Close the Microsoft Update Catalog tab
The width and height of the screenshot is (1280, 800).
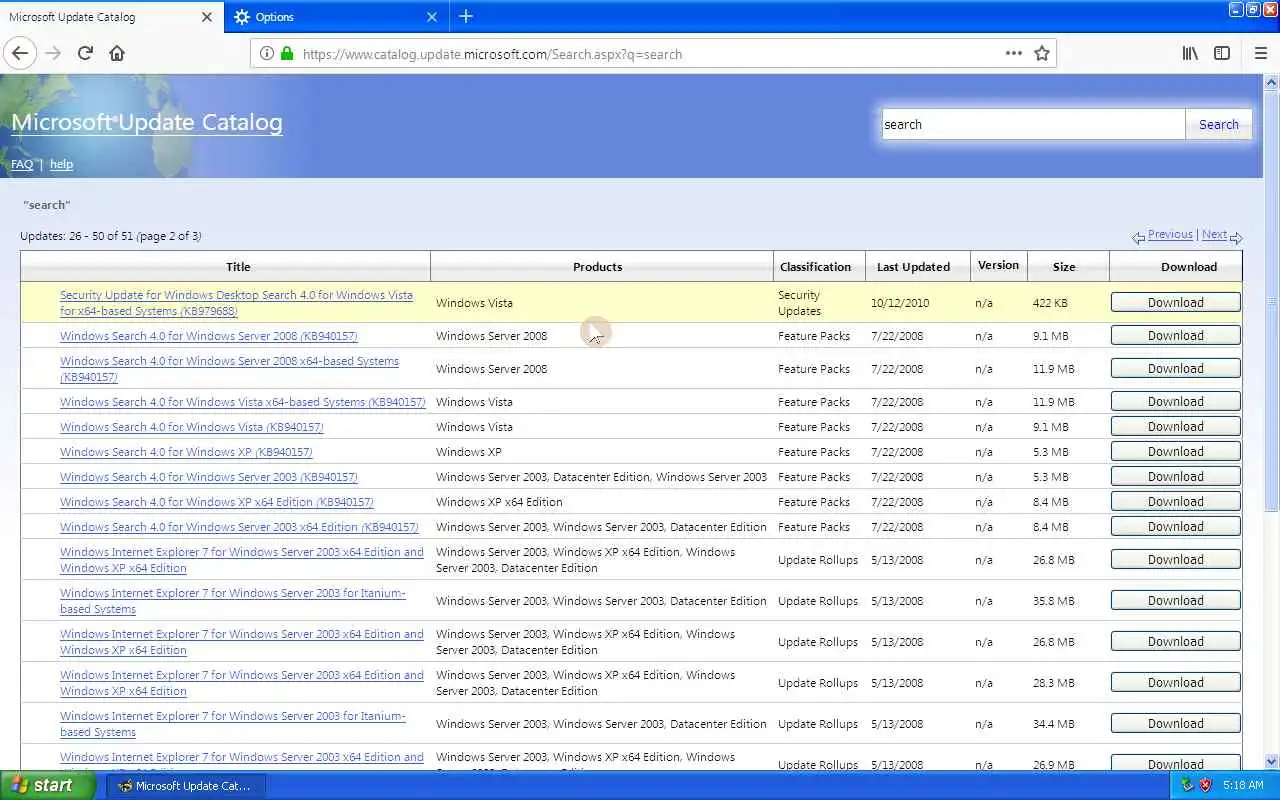[x=207, y=17]
